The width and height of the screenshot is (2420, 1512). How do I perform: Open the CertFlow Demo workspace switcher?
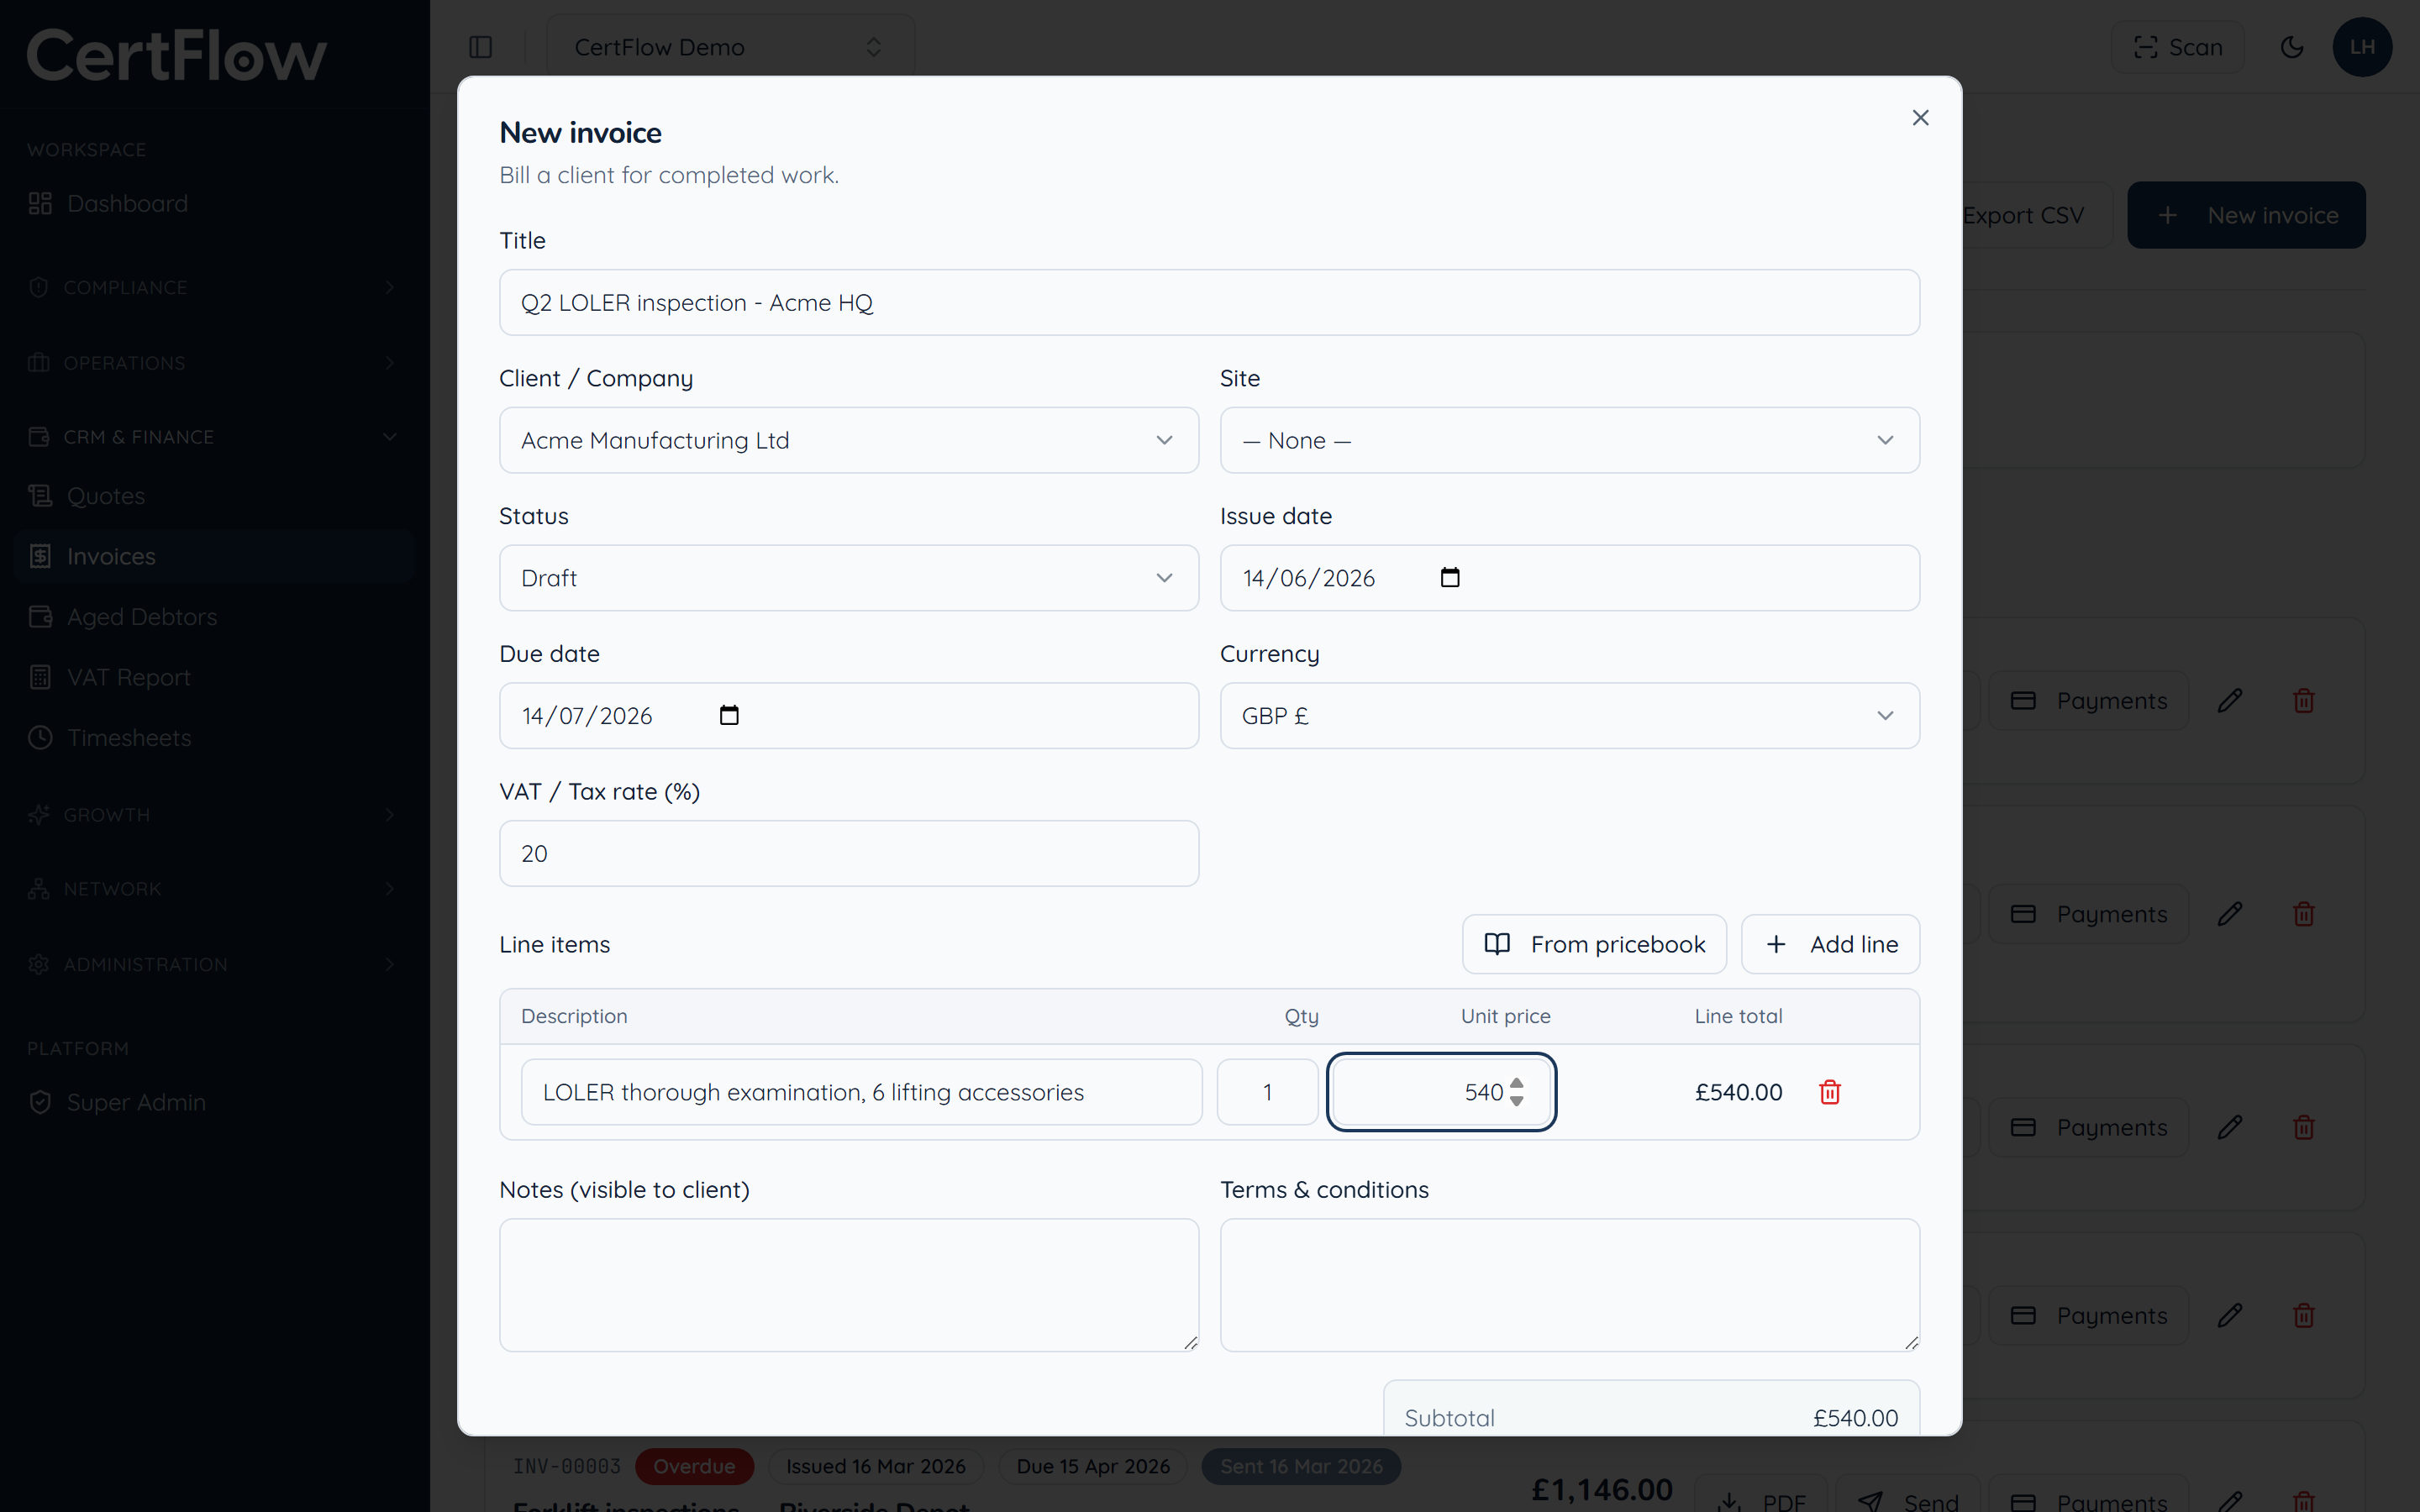730,47
